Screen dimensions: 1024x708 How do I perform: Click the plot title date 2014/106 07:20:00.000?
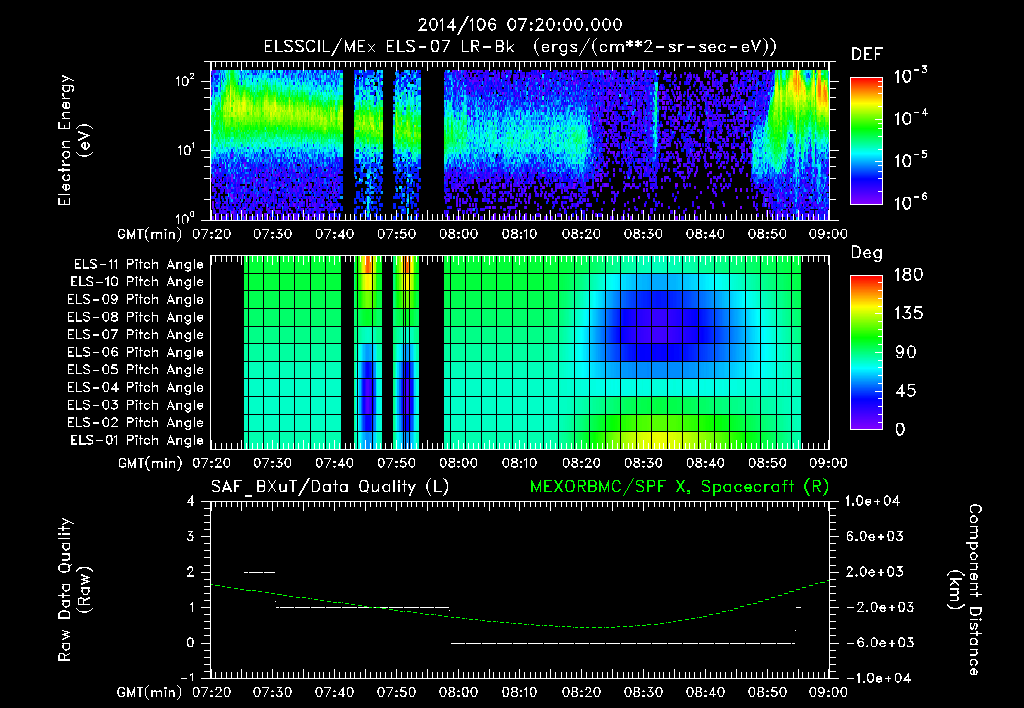520,25
